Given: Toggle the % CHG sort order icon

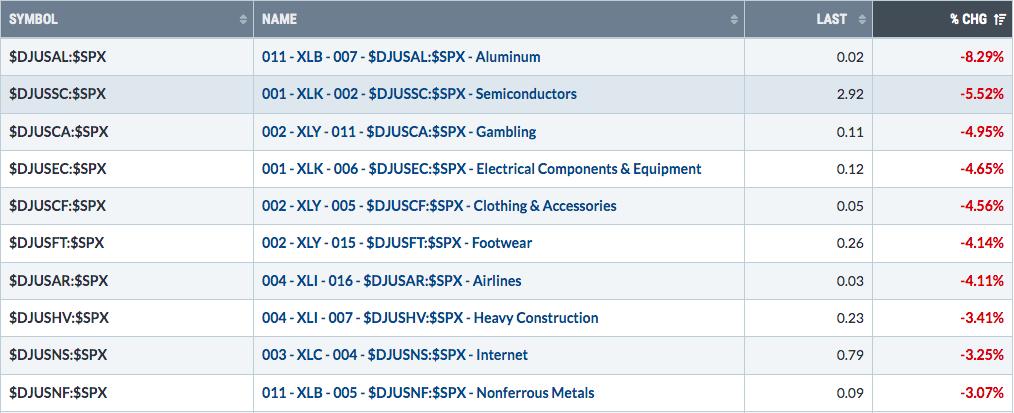Looking at the screenshot, I should [x=1000, y=19].
